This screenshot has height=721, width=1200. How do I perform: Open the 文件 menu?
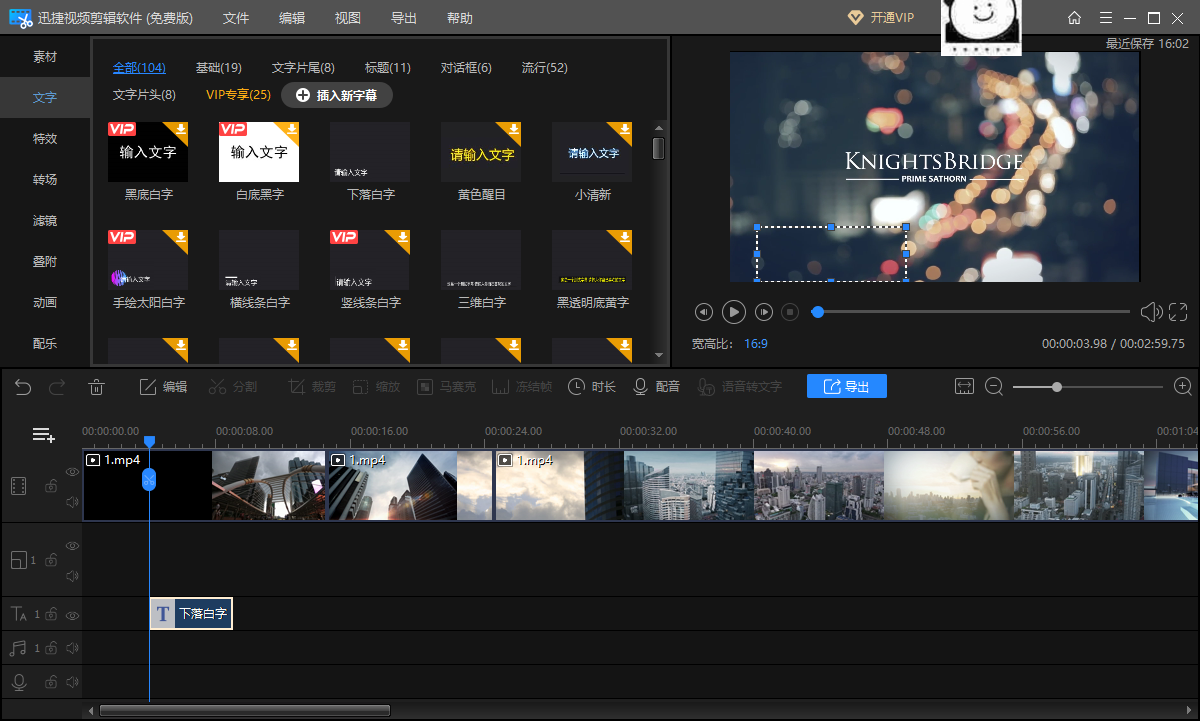pyautogui.click(x=236, y=18)
